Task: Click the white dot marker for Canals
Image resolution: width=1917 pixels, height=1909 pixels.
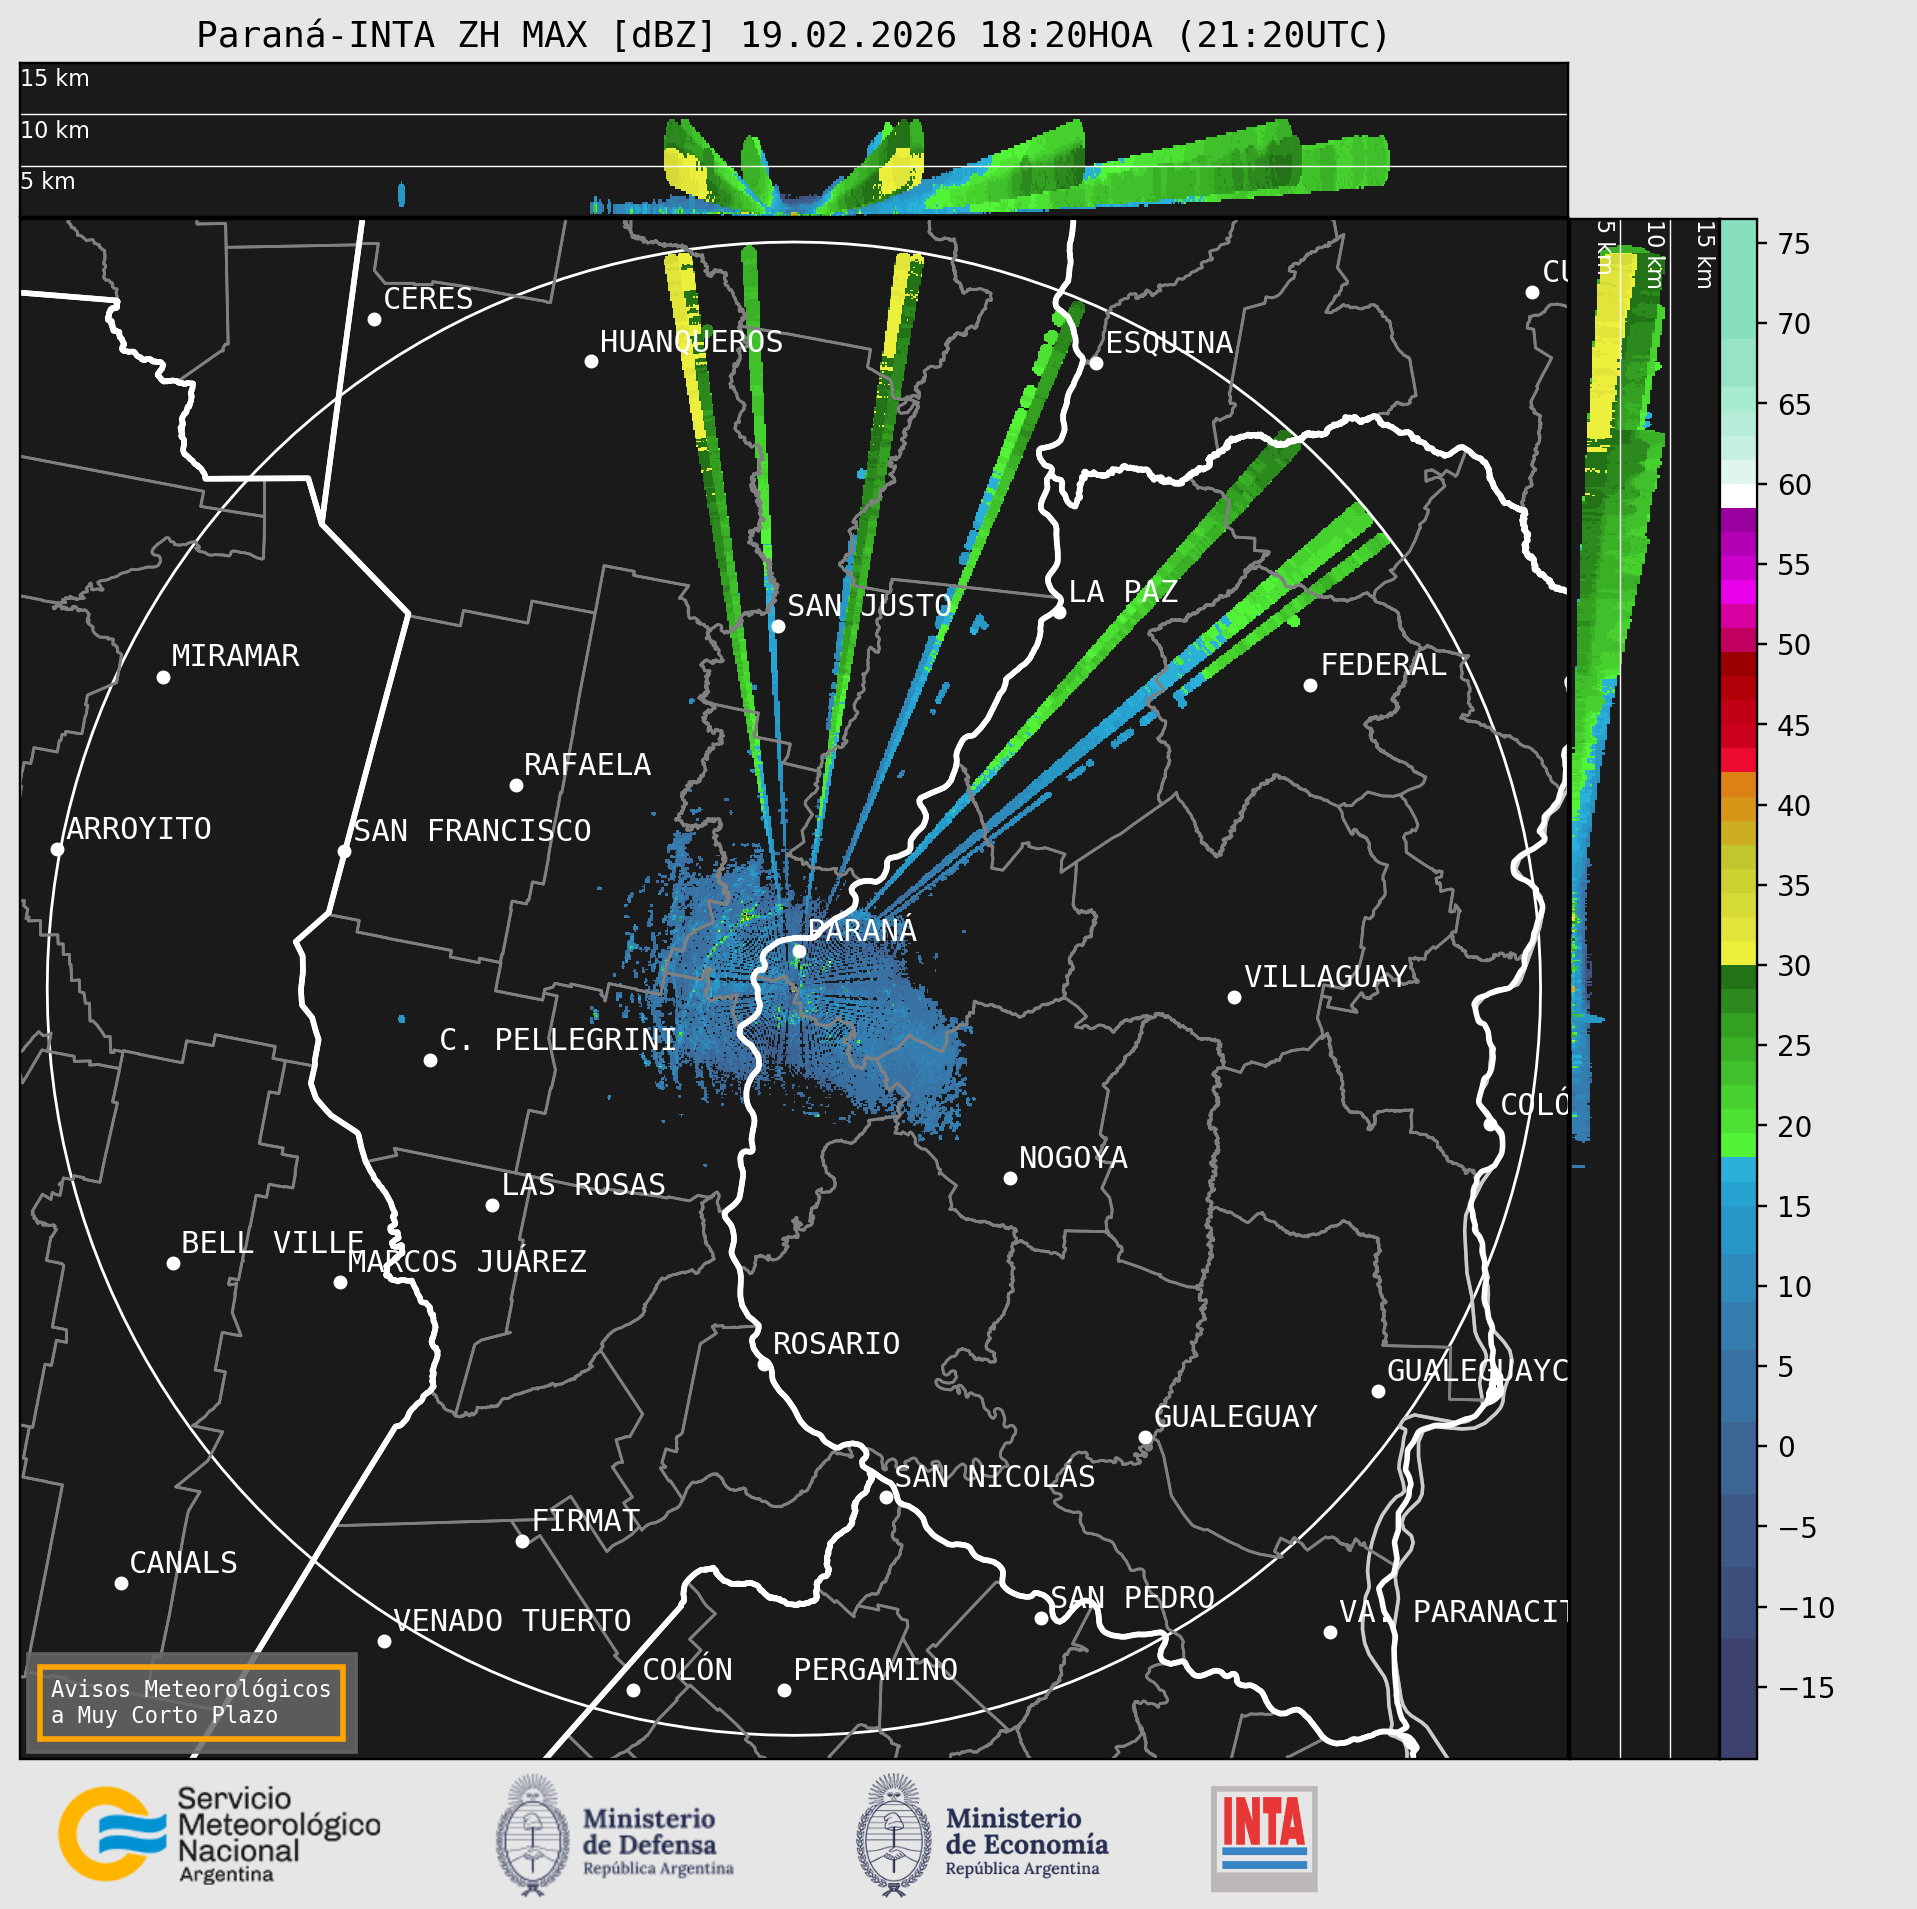Action: tap(121, 1583)
